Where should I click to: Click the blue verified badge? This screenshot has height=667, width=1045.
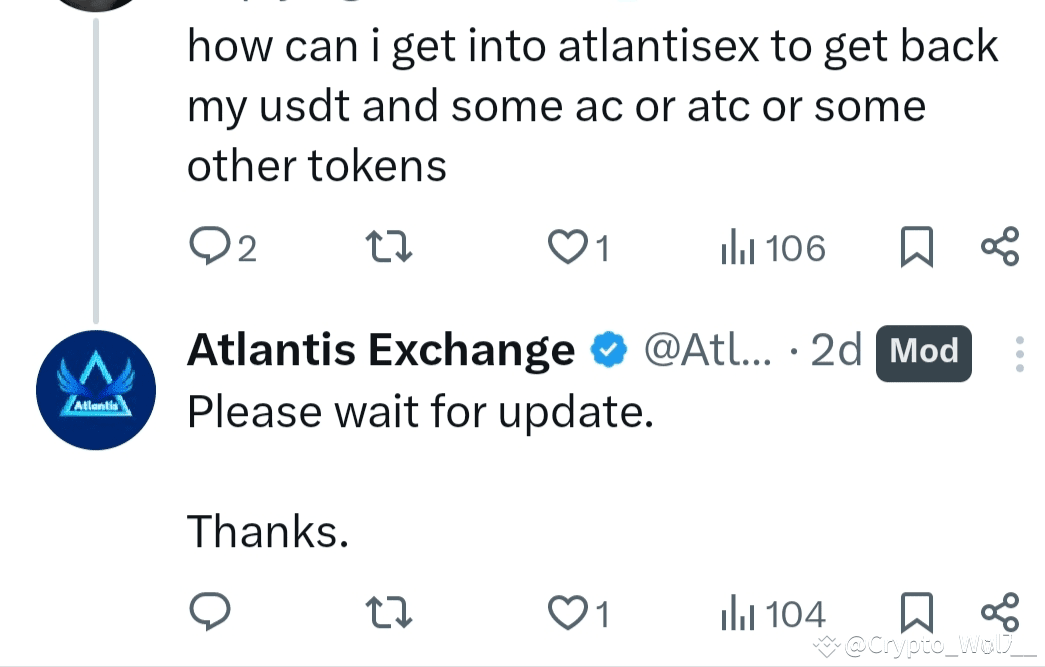tap(609, 350)
